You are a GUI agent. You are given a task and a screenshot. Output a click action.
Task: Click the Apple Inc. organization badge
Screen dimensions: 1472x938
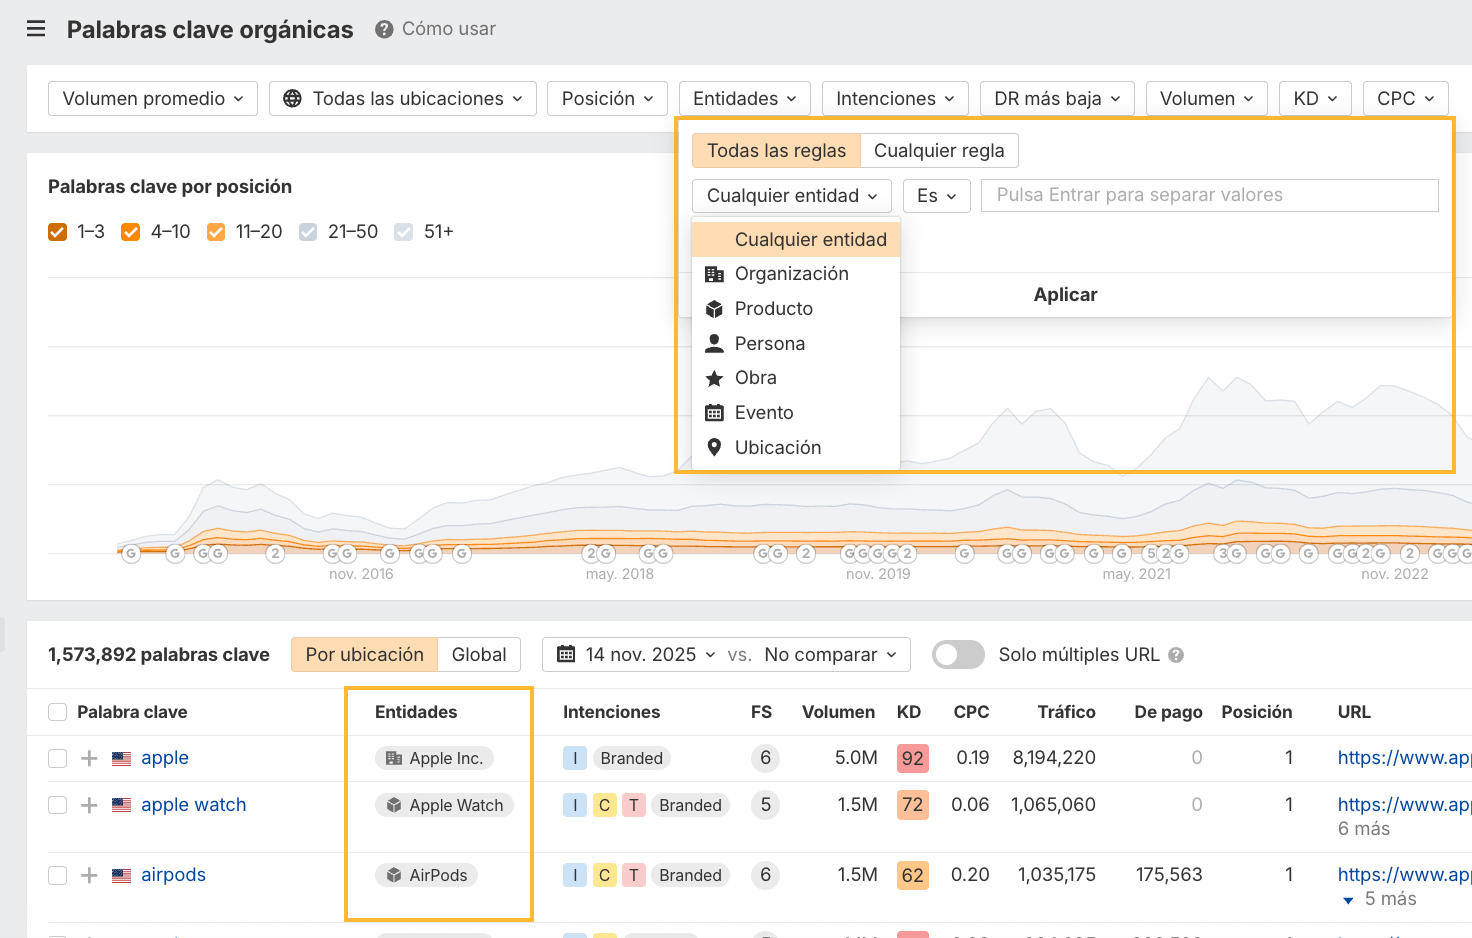[434, 758]
